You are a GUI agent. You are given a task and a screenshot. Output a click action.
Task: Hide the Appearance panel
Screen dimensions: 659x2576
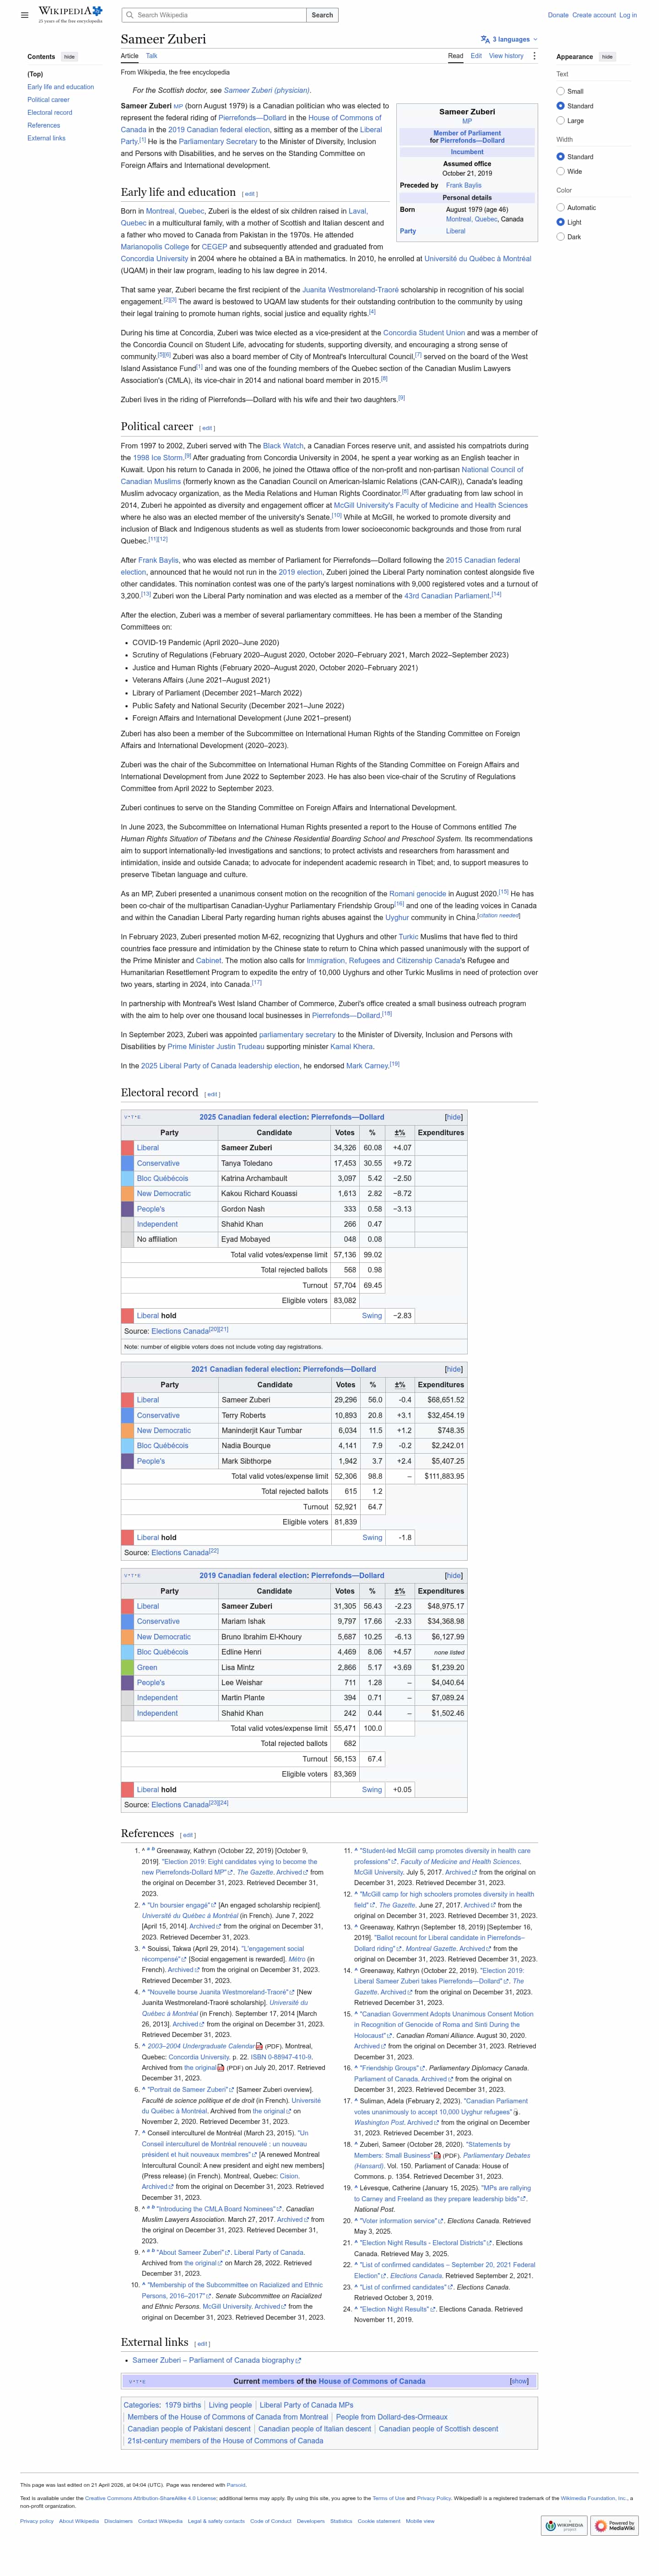tap(607, 57)
